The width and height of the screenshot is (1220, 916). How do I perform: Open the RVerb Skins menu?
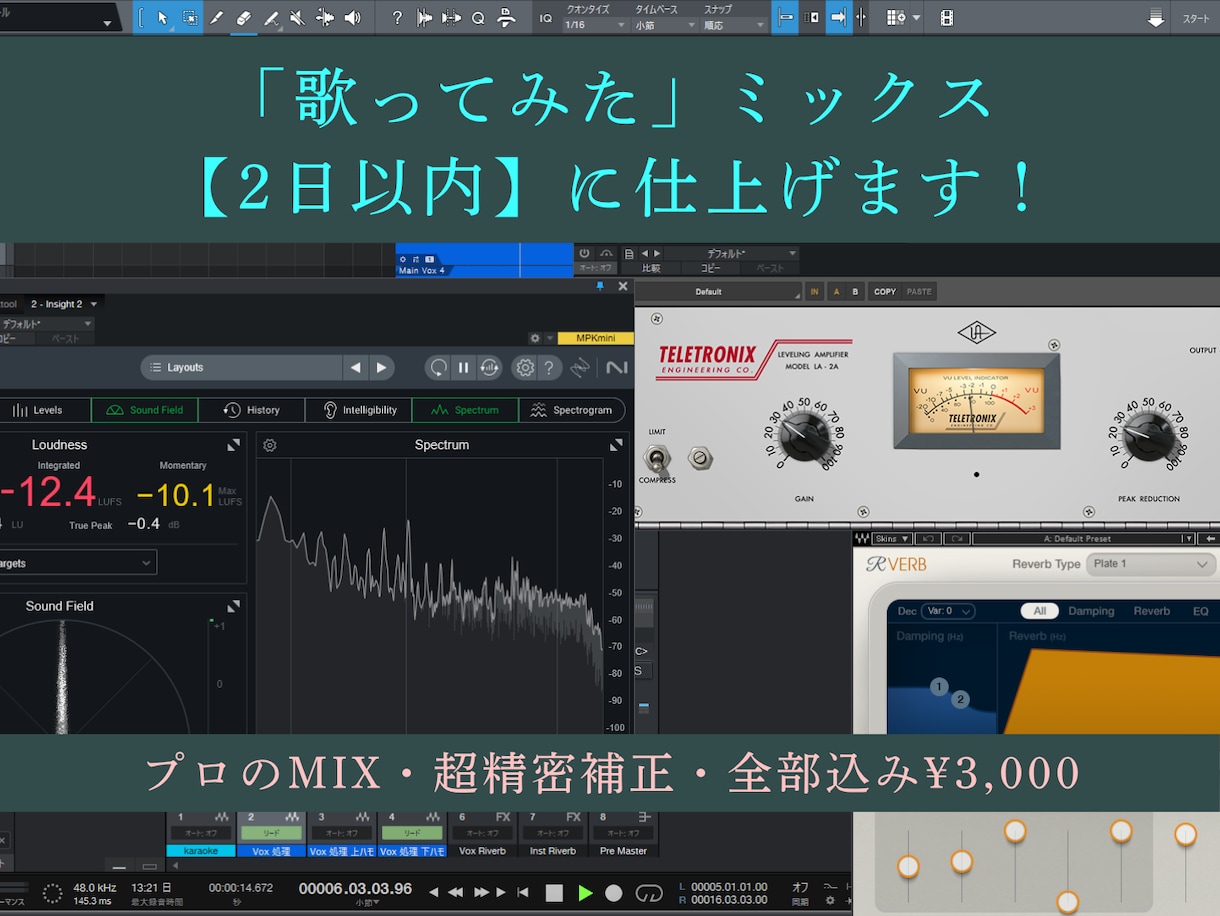coord(891,539)
